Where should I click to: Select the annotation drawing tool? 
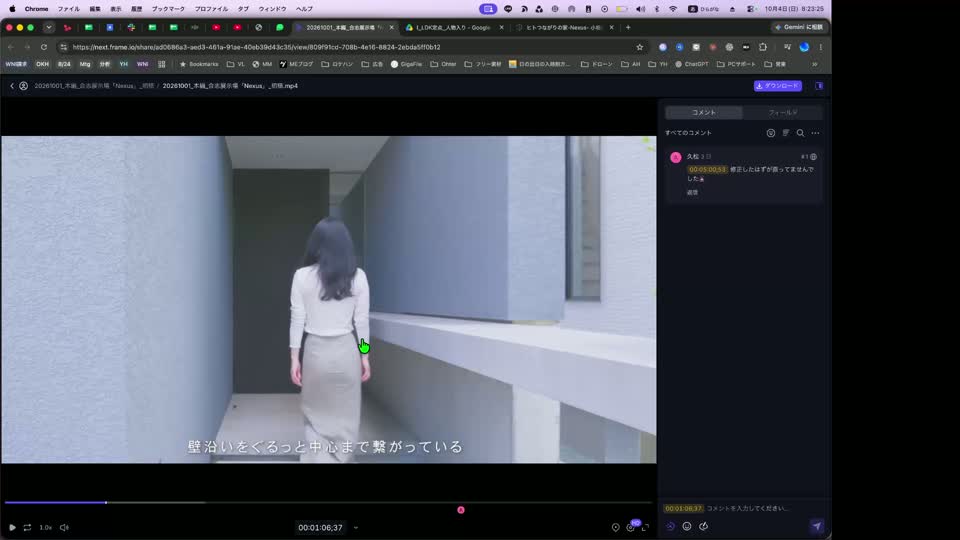click(x=703, y=526)
